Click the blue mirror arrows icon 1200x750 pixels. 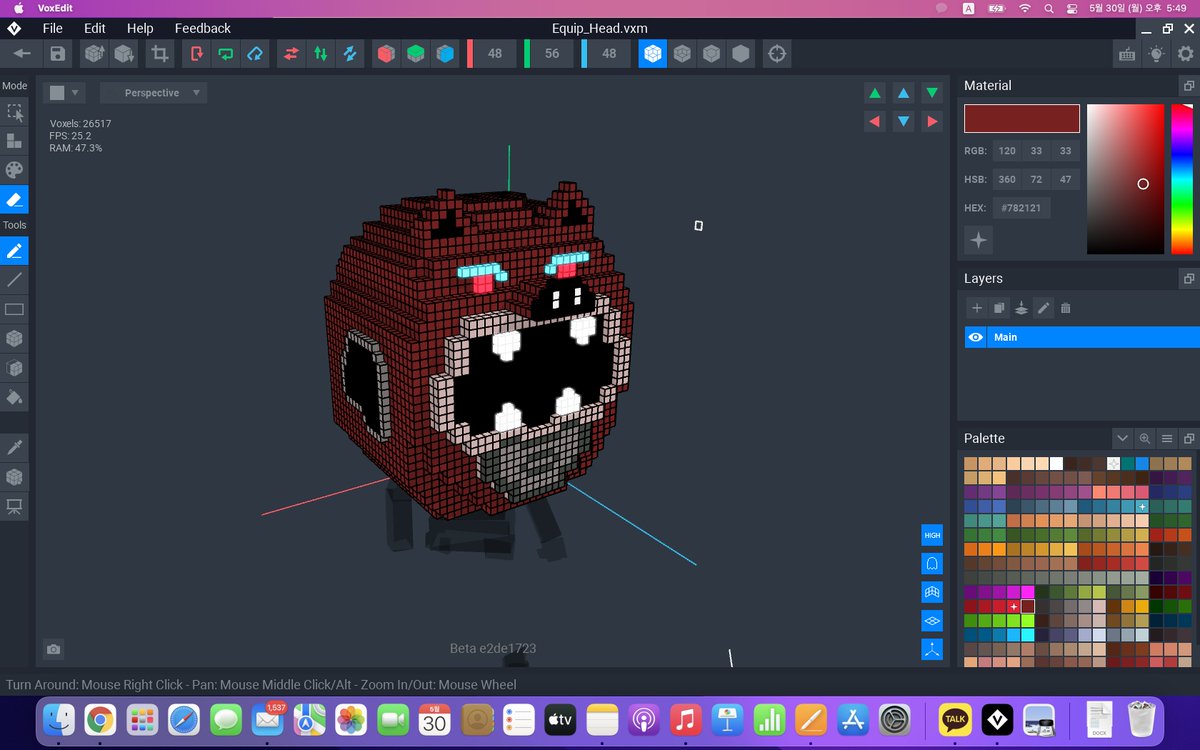(350, 53)
